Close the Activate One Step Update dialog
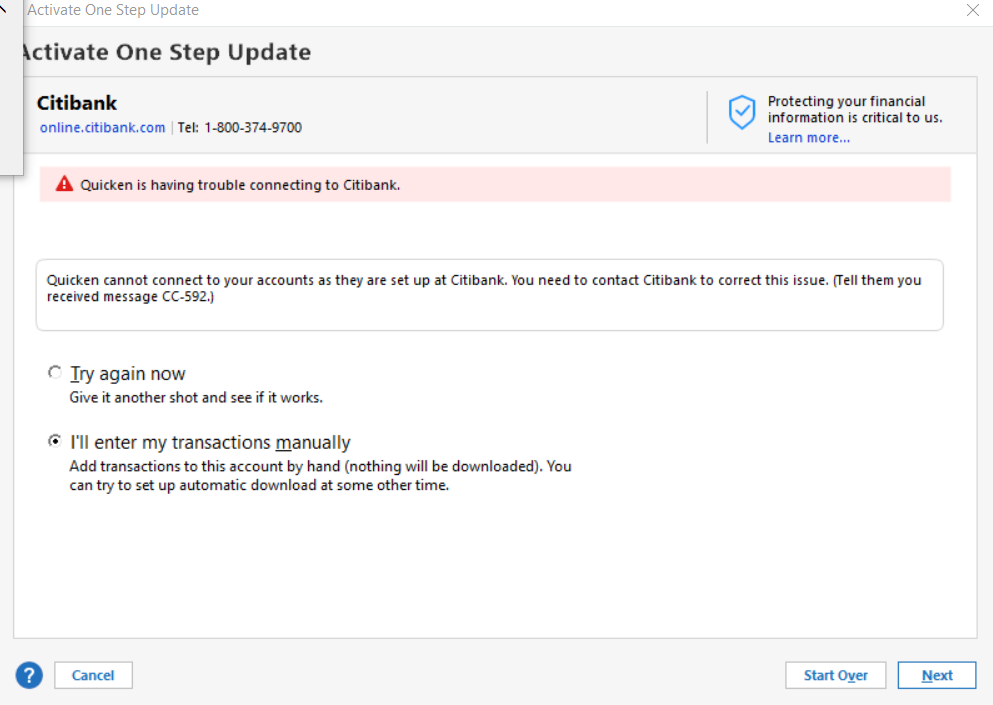Image resolution: width=993 pixels, height=705 pixels. pyautogui.click(x=971, y=10)
